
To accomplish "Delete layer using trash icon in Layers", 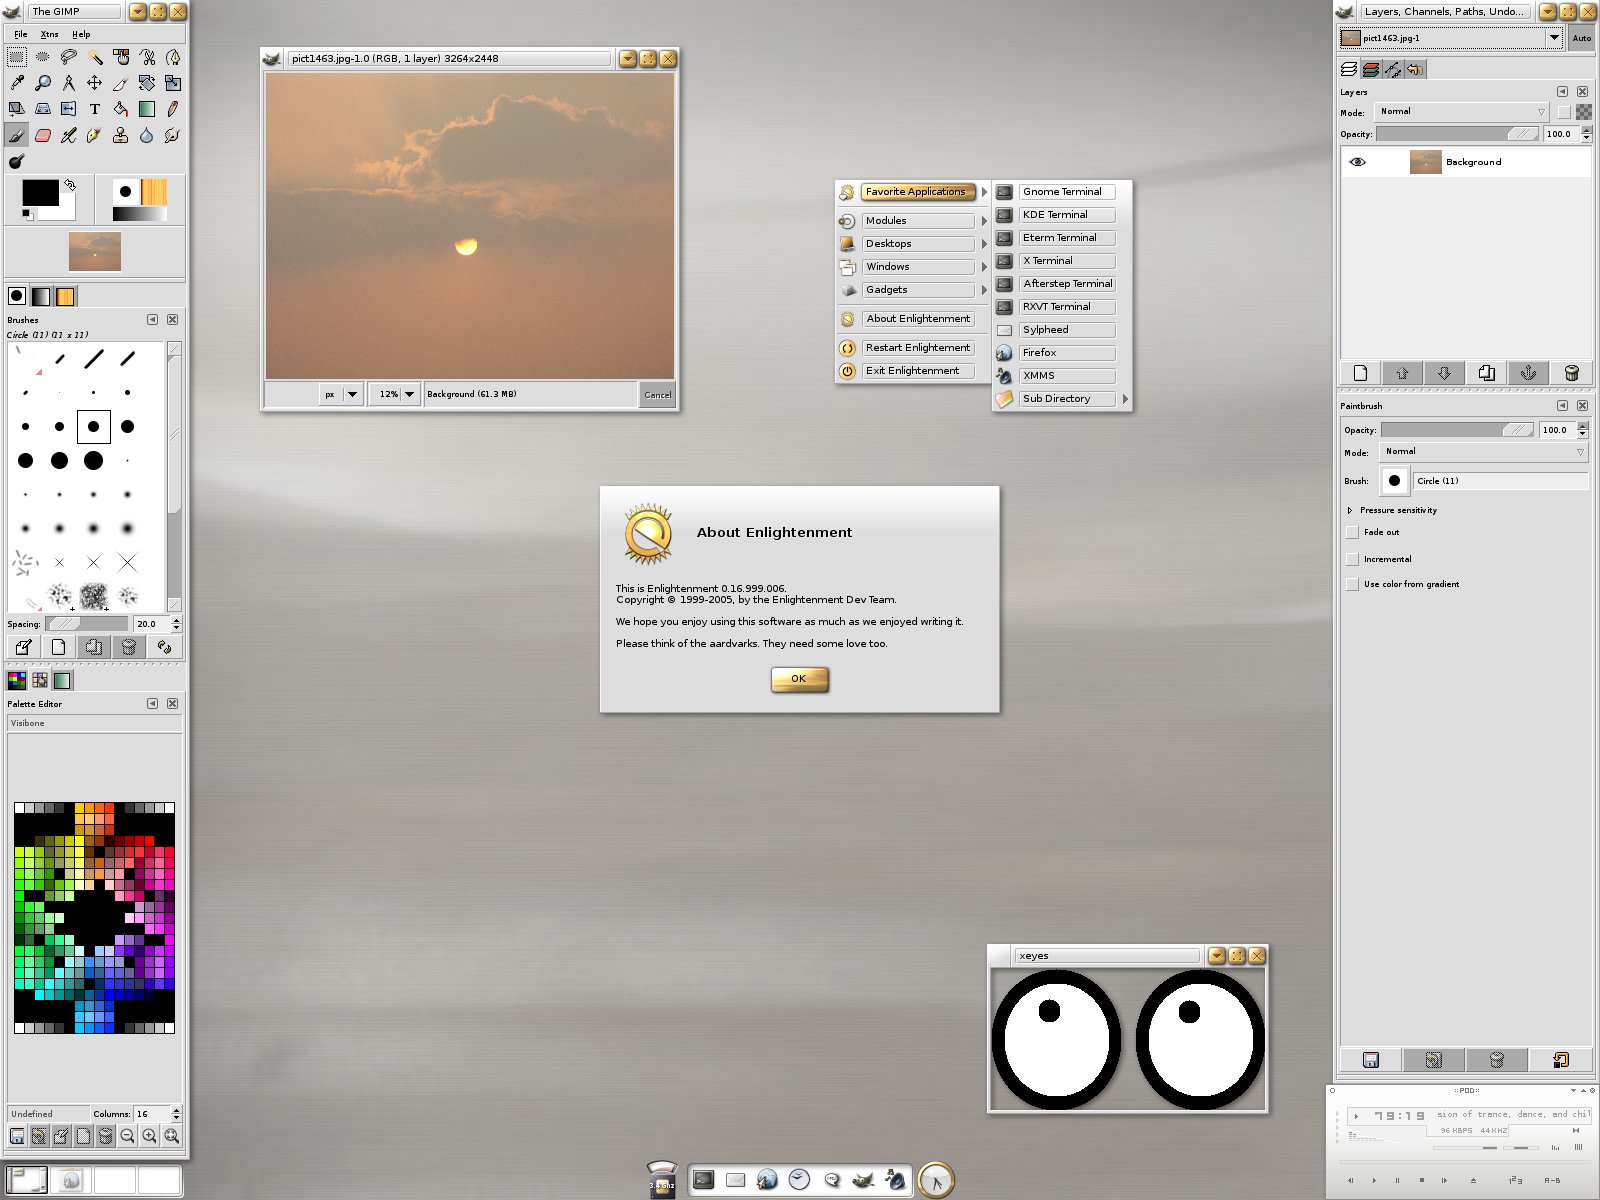I will pyautogui.click(x=1571, y=373).
